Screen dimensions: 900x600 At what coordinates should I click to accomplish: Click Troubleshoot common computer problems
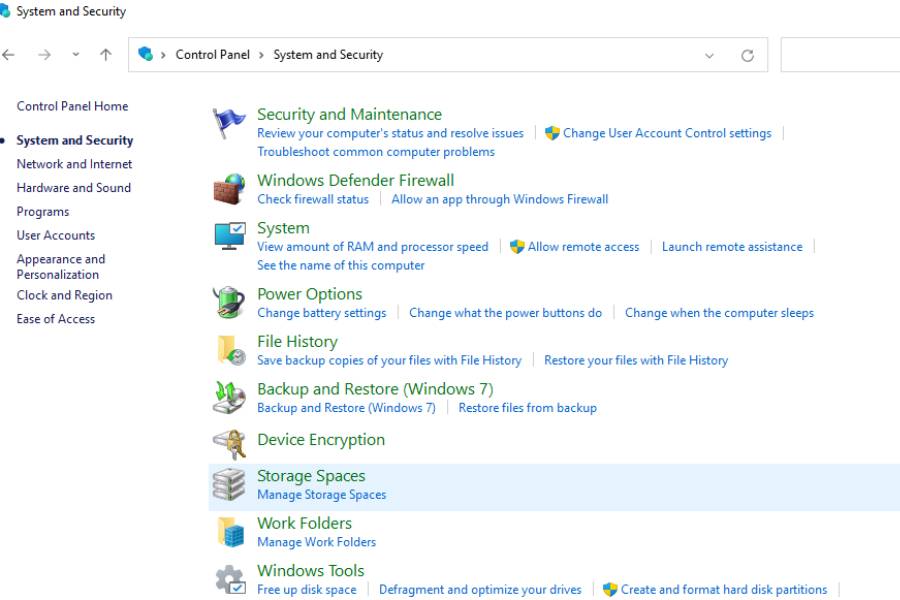point(376,152)
